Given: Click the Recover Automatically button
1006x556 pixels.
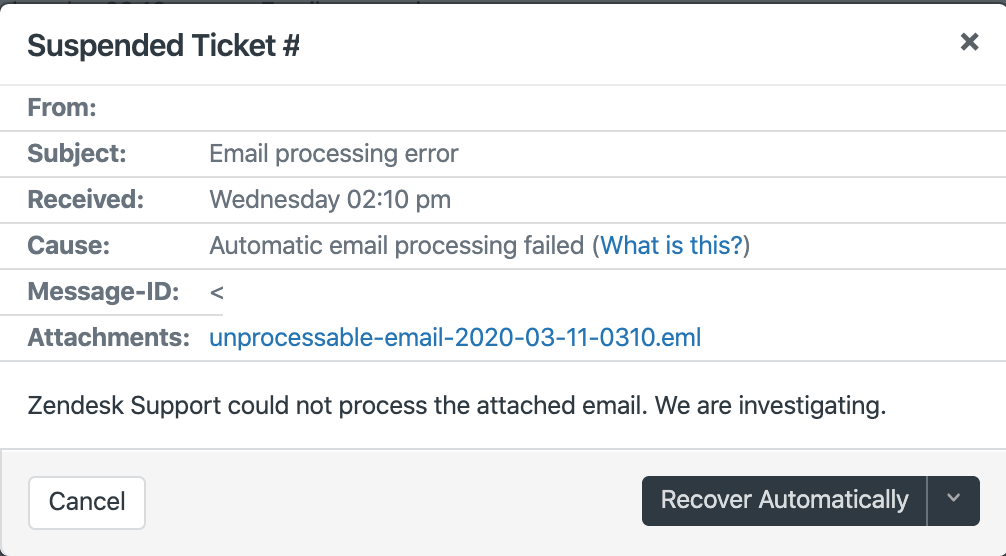Looking at the screenshot, I should tap(784, 500).
